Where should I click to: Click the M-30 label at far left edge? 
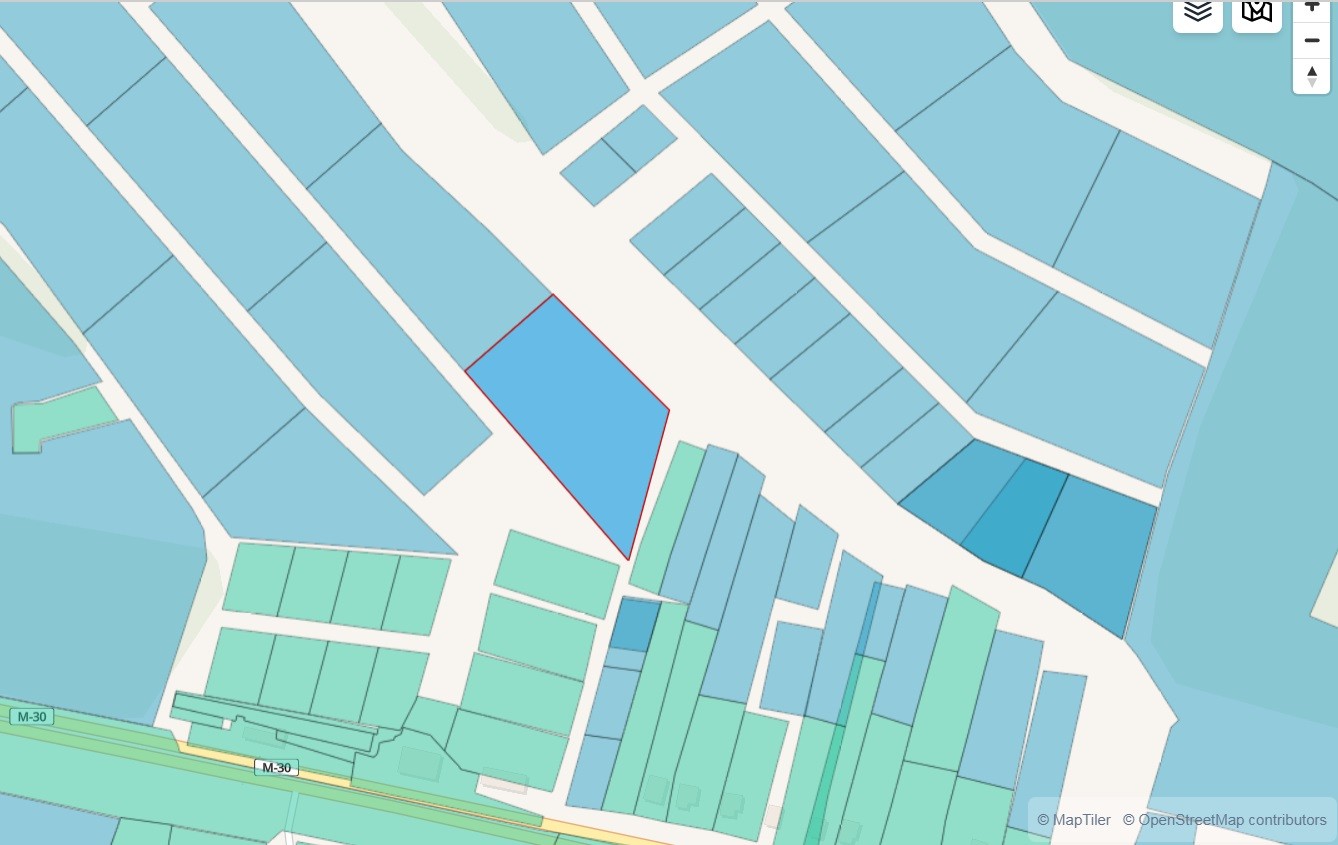(x=30, y=717)
